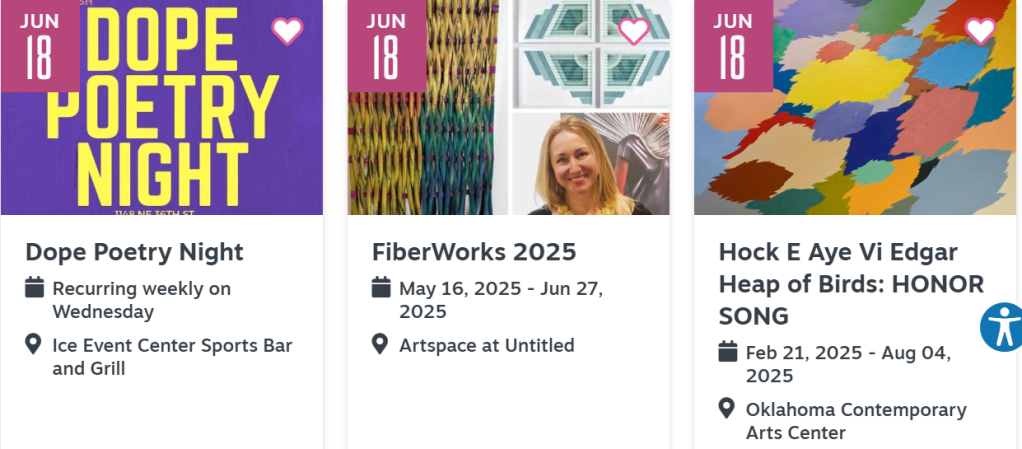The width and height of the screenshot is (1022, 449).
Task: Click Recurring weekly on Wednesday text
Action: pyautogui.click(x=141, y=300)
